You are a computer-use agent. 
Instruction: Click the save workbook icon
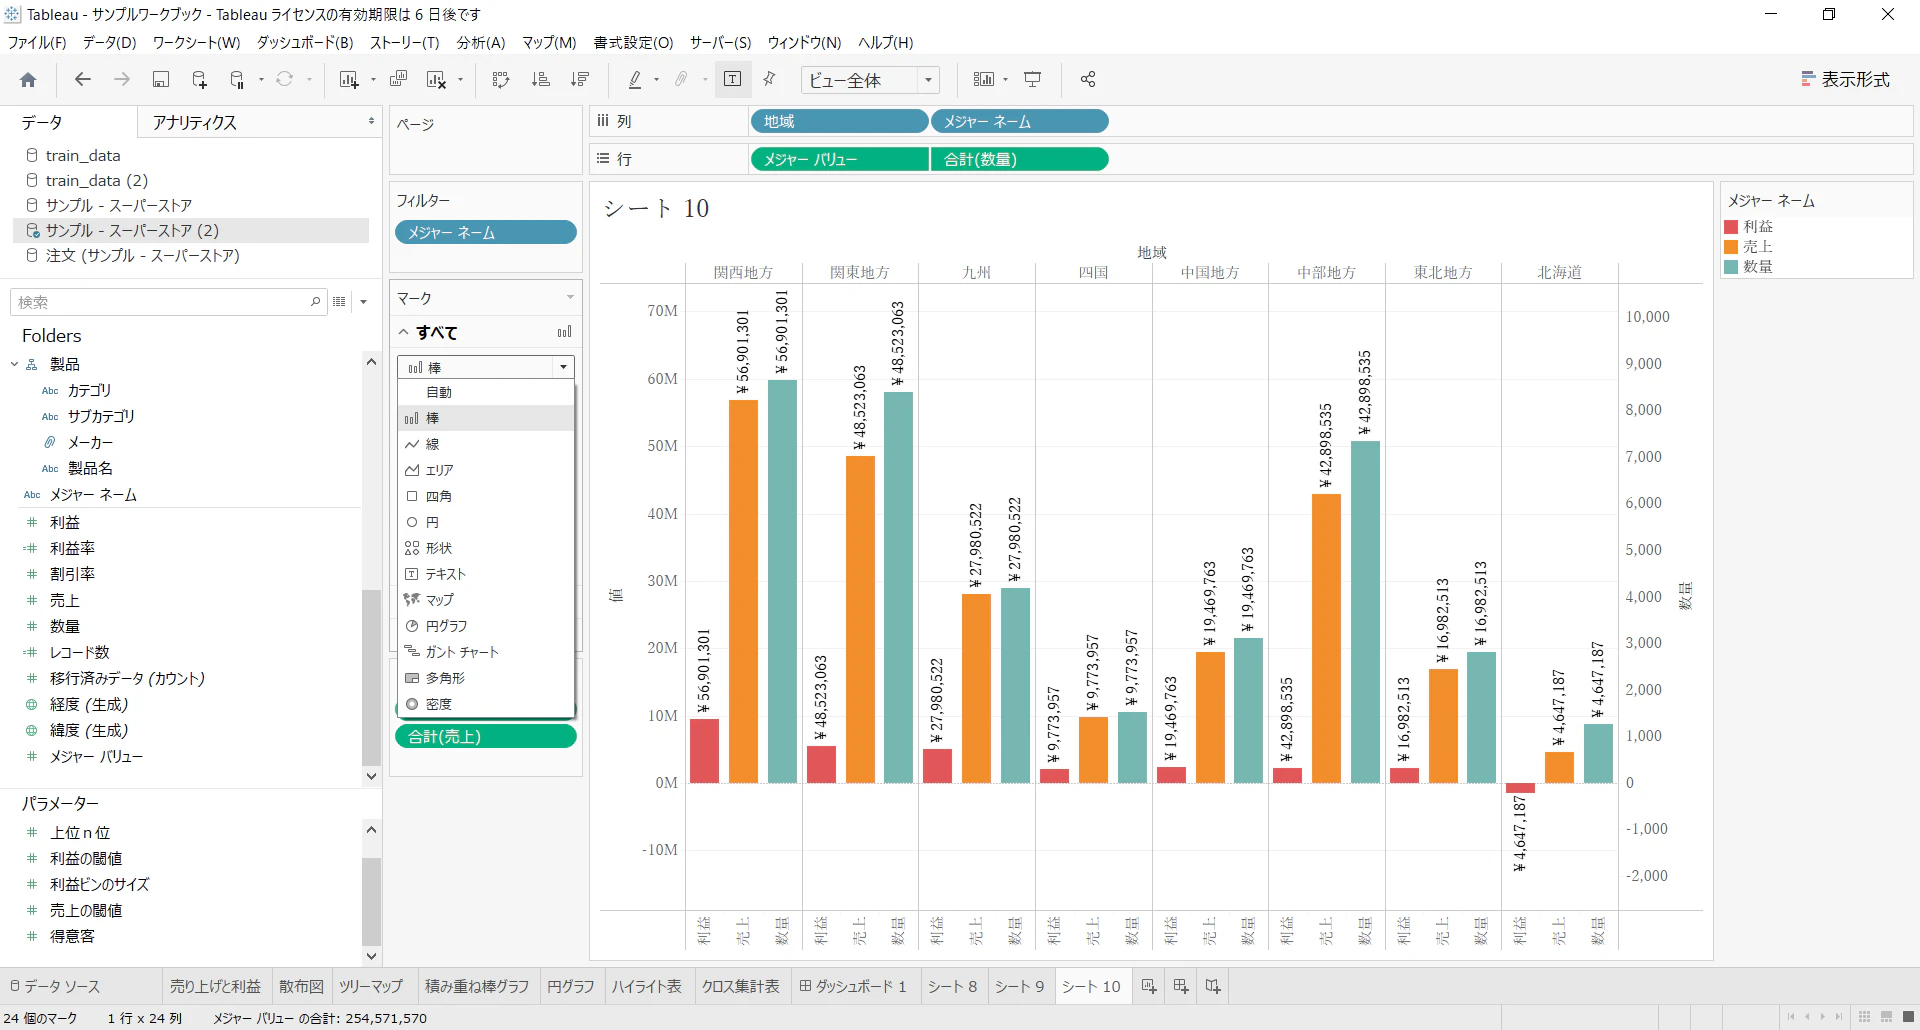160,79
